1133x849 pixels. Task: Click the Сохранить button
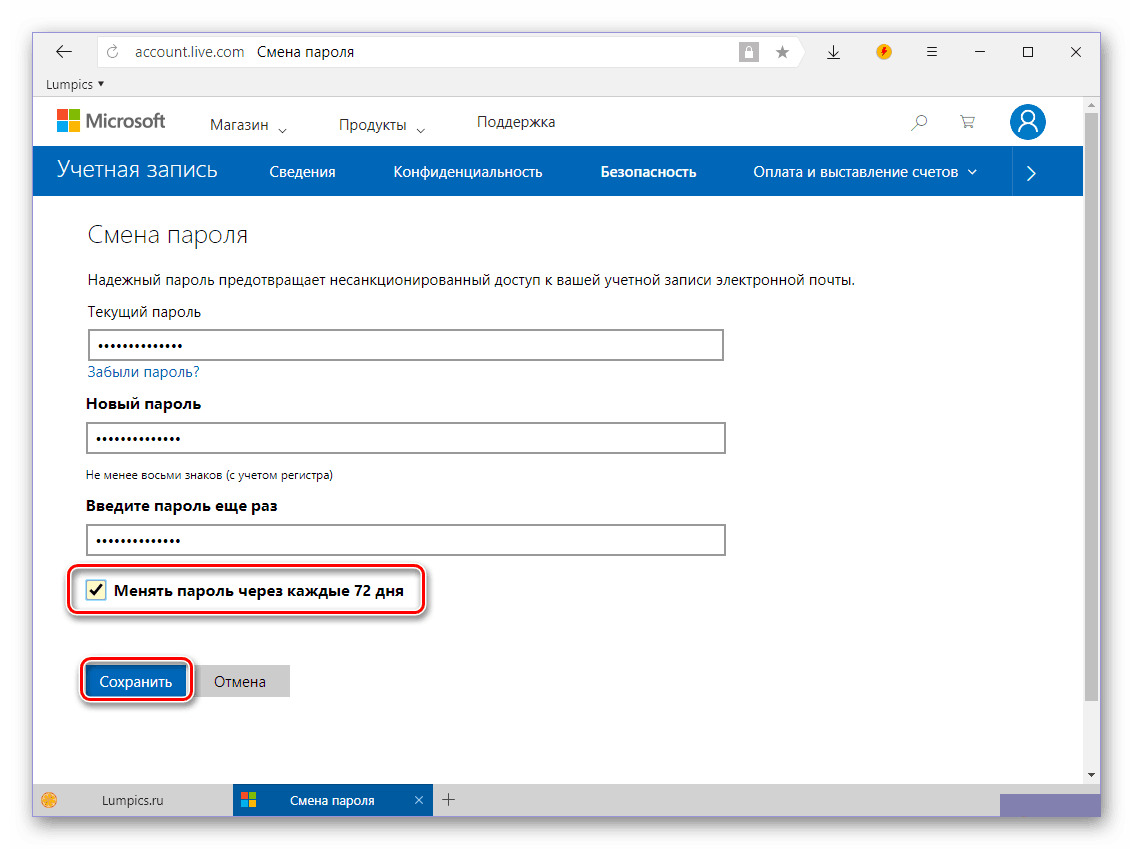point(136,682)
